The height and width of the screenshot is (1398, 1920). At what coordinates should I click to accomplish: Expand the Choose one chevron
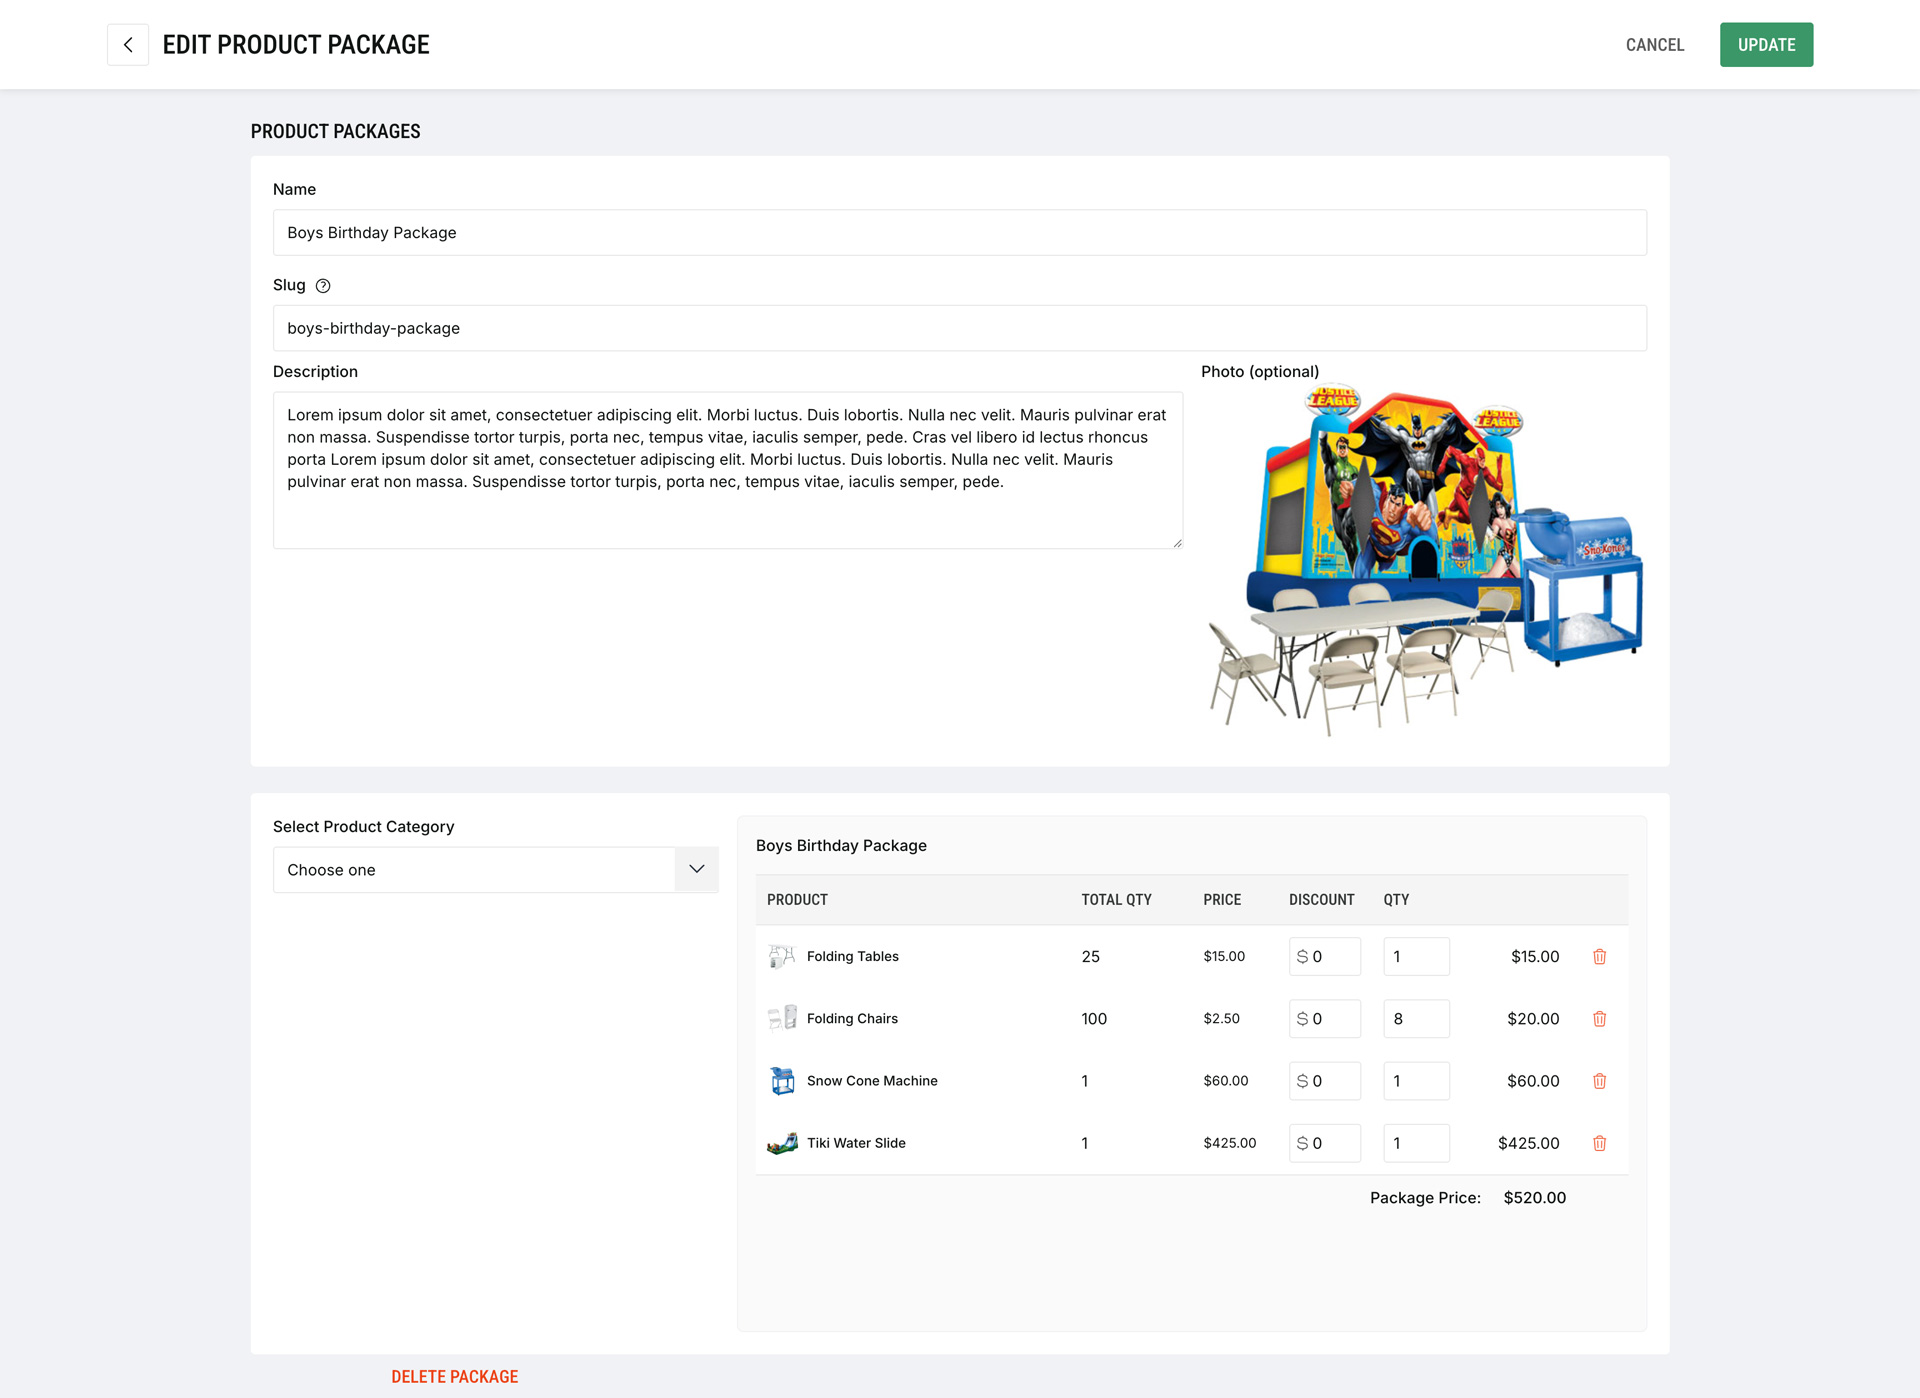coord(696,870)
